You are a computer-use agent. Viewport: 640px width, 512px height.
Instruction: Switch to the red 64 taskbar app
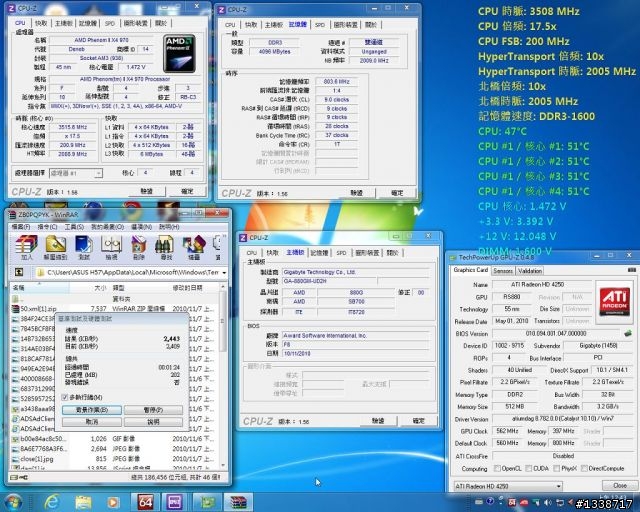145,502
